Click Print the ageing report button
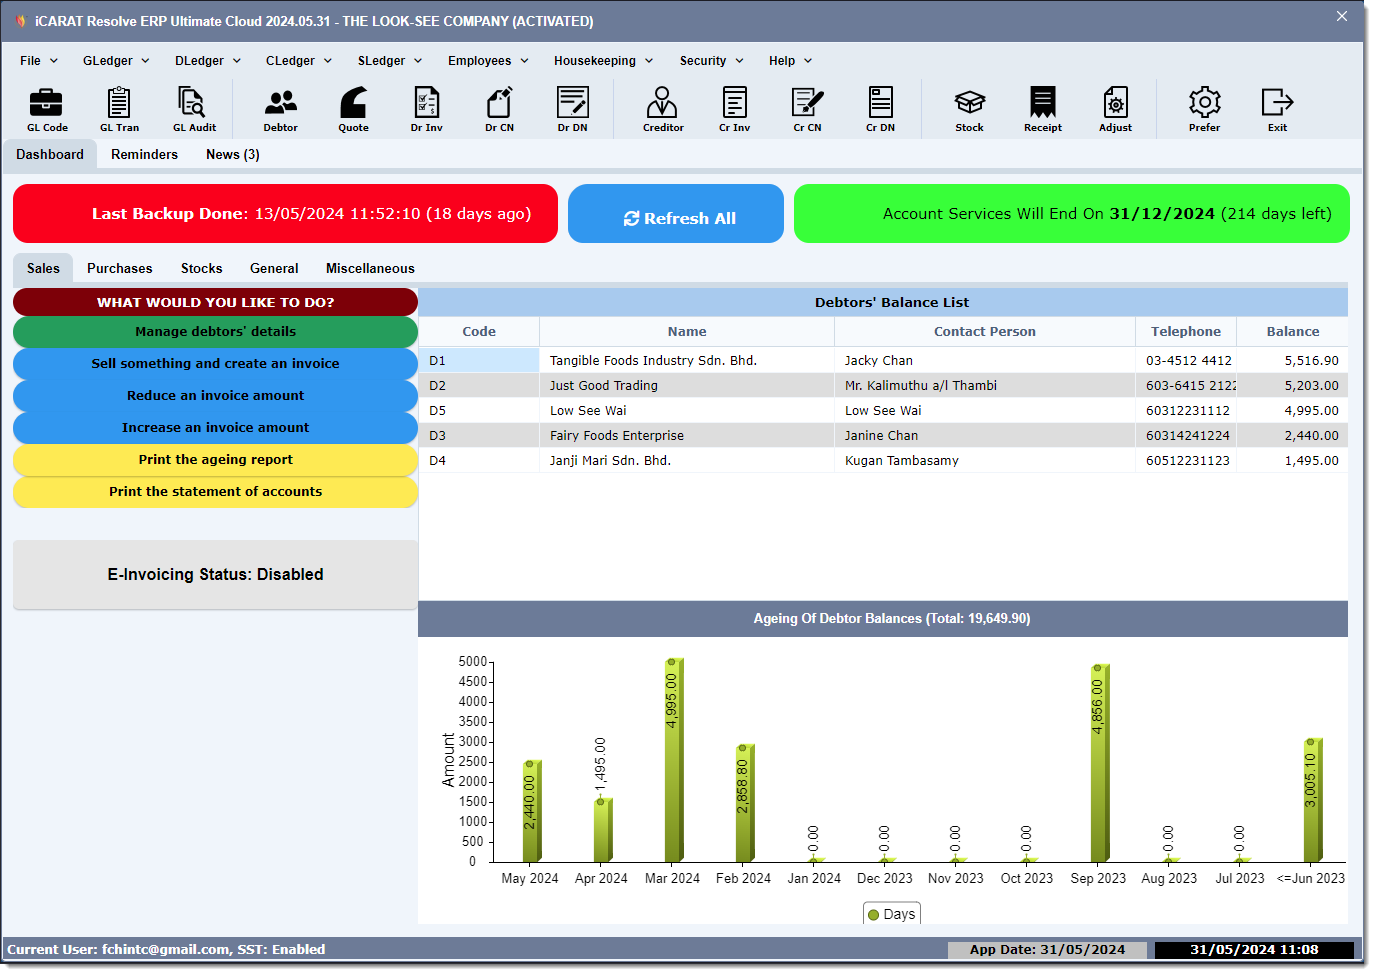Screen dimensions: 1374x974 pos(215,460)
